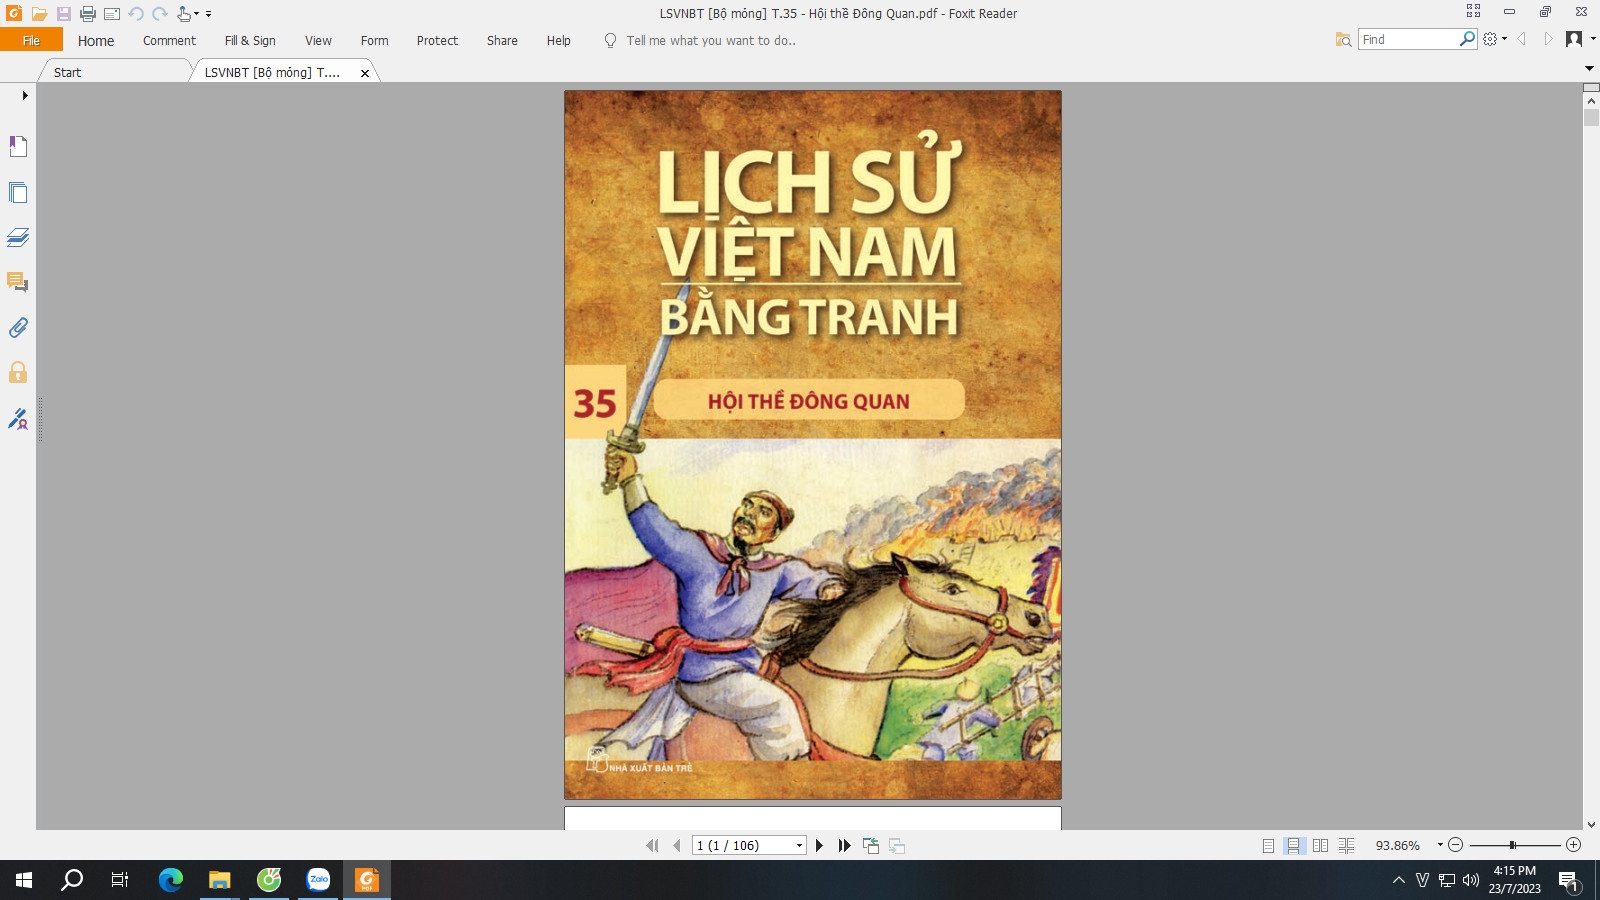
Task: Open the advanced search folder icon
Action: pos(1343,39)
